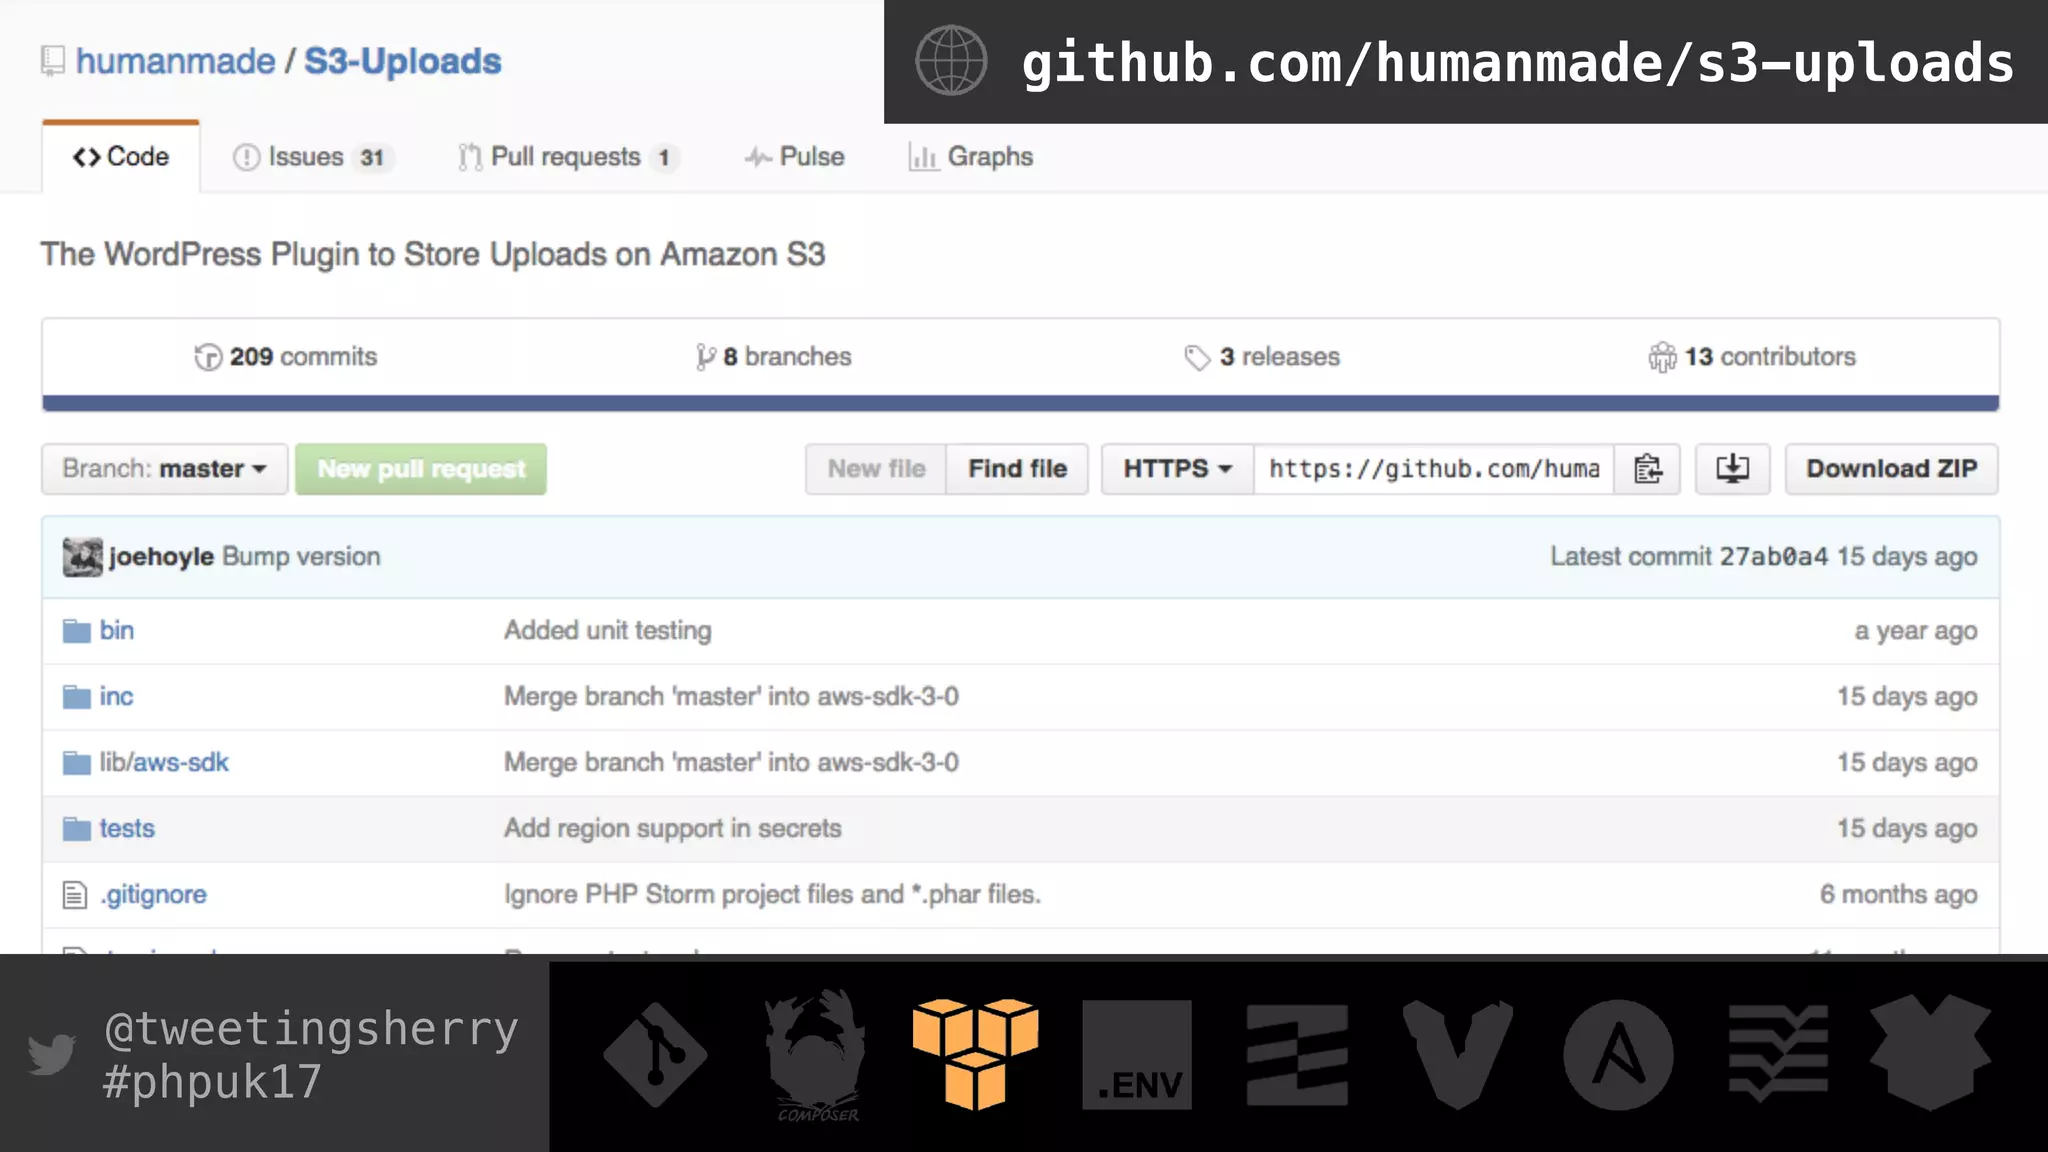Click the commits history icon

(208, 357)
